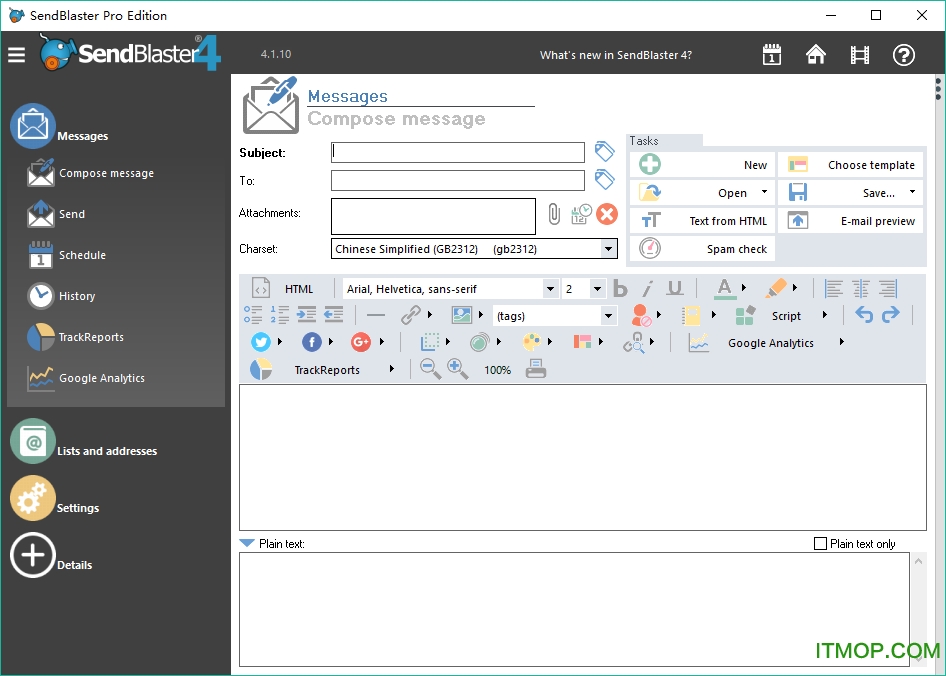Open the calendar schedule icon in header
Image resolution: width=946 pixels, height=676 pixels.
772,55
